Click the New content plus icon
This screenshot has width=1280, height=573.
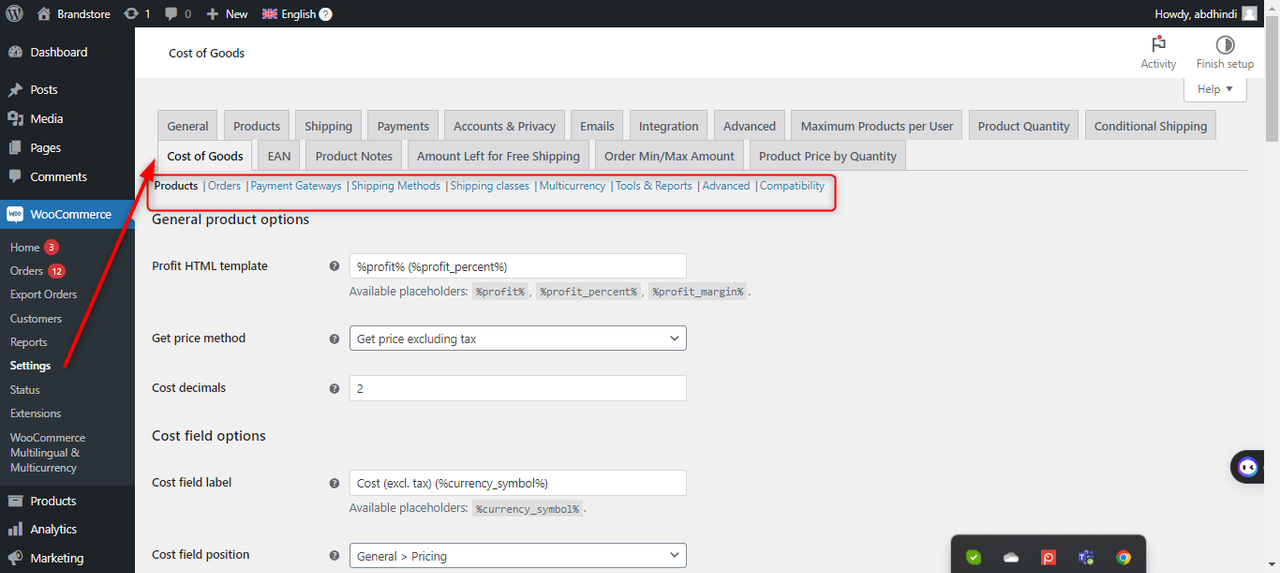point(212,14)
